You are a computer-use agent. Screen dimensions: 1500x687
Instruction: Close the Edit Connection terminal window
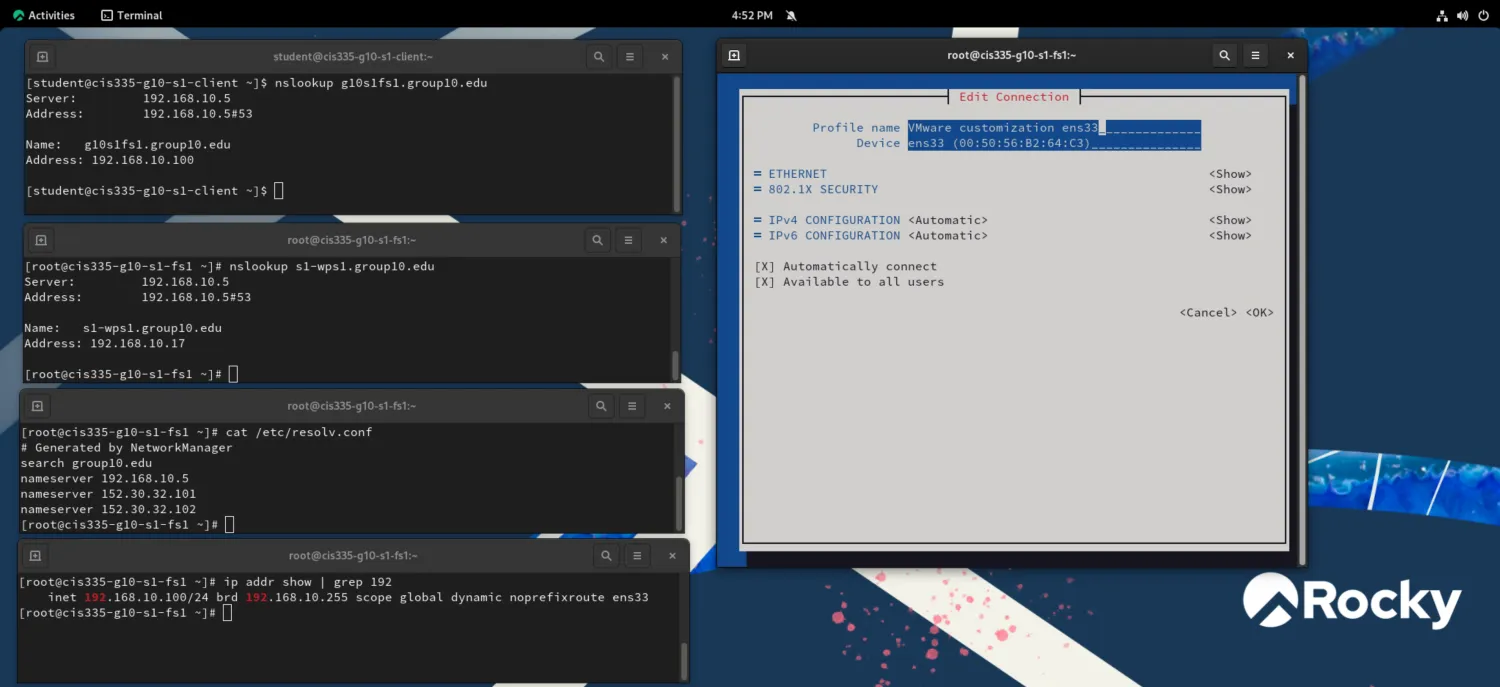1291,56
